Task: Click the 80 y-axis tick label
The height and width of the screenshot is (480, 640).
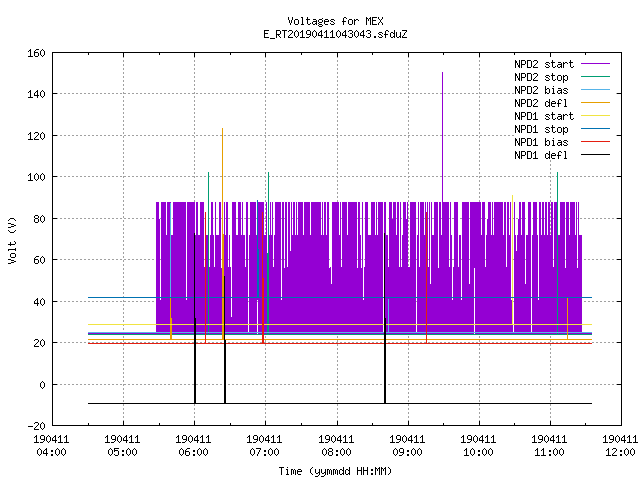Action: pos(39,219)
